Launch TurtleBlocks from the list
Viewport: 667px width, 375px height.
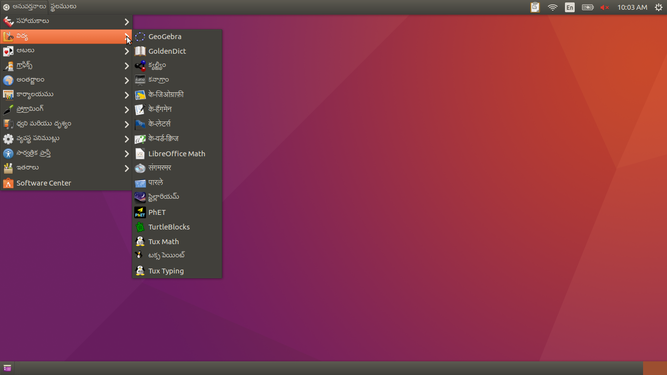[x=177, y=227]
